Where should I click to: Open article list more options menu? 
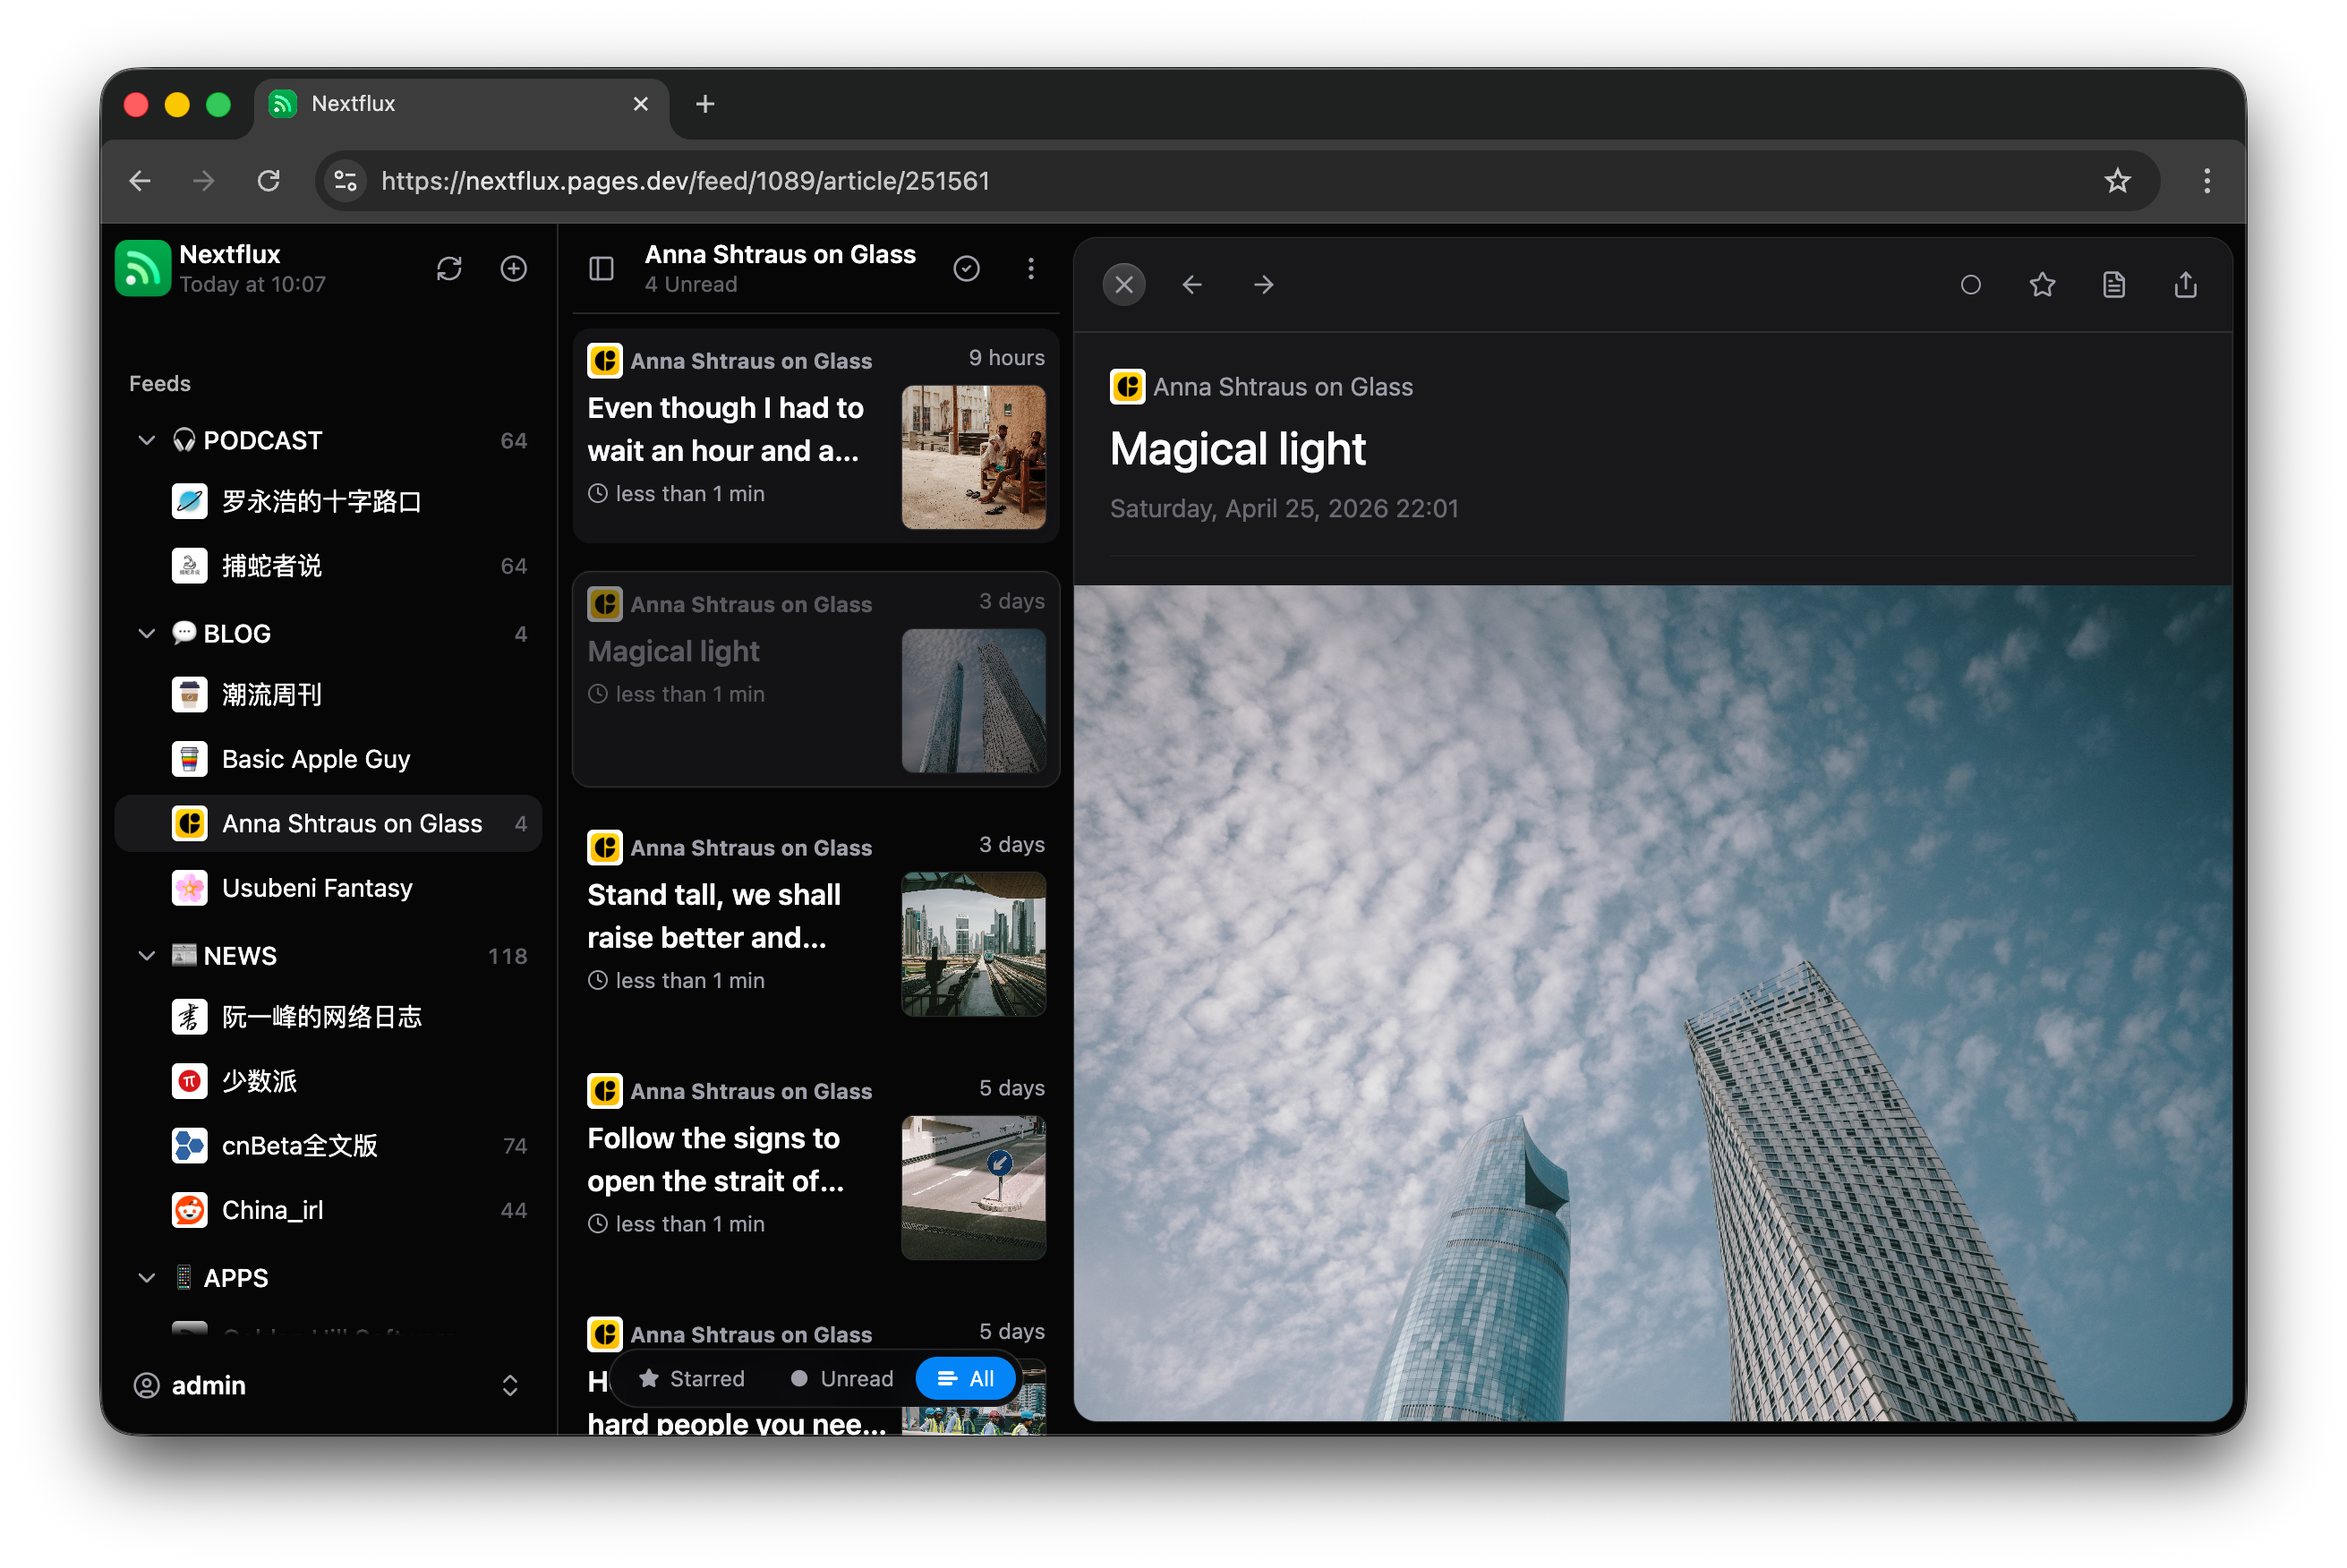[1031, 268]
